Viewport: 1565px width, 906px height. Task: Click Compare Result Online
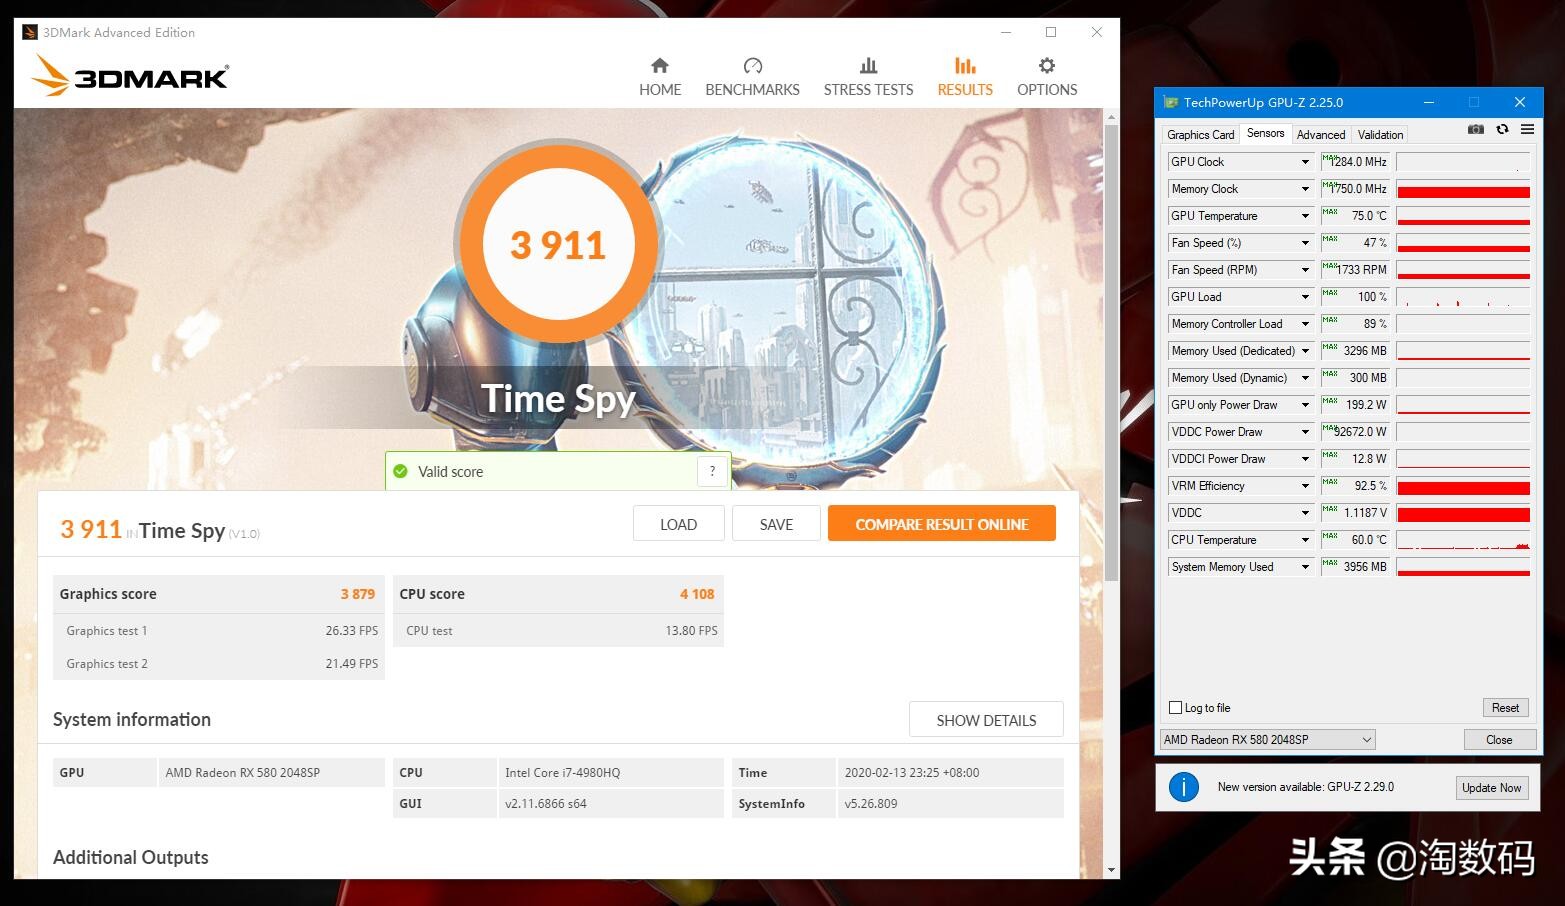coord(941,523)
